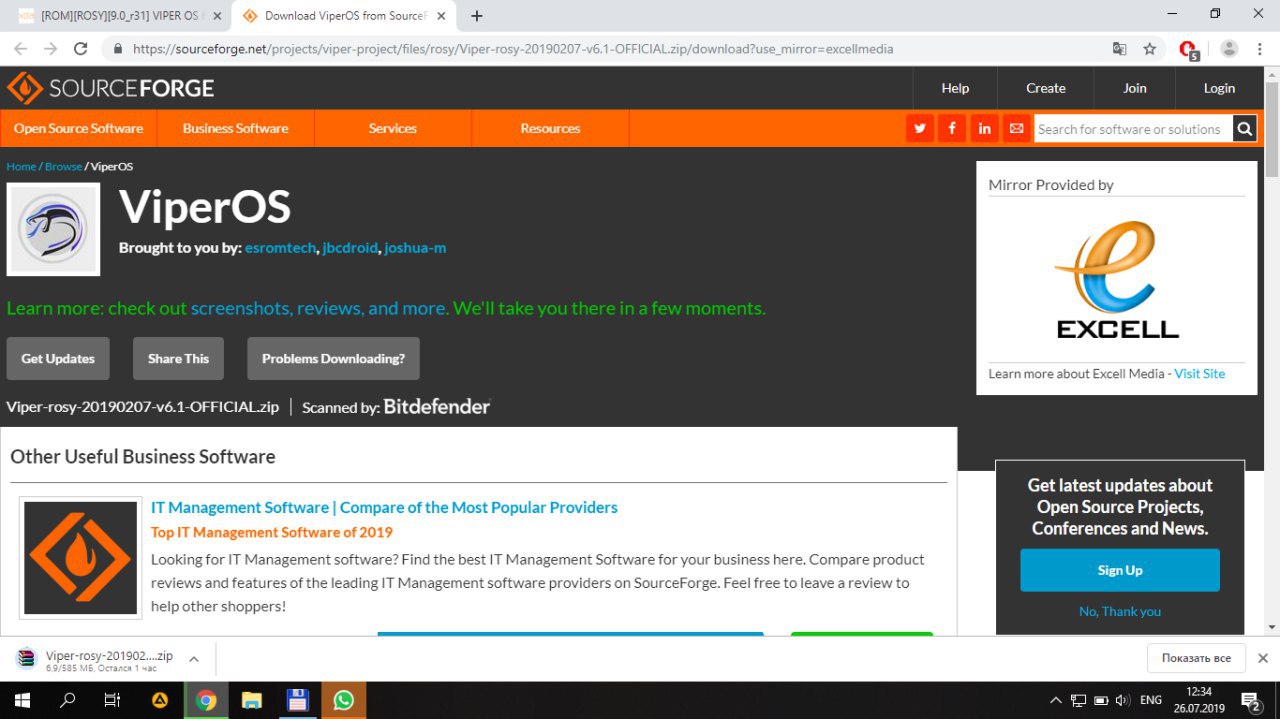Open the joshua-m author link
1280x719 pixels.
click(x=415, y=247)
